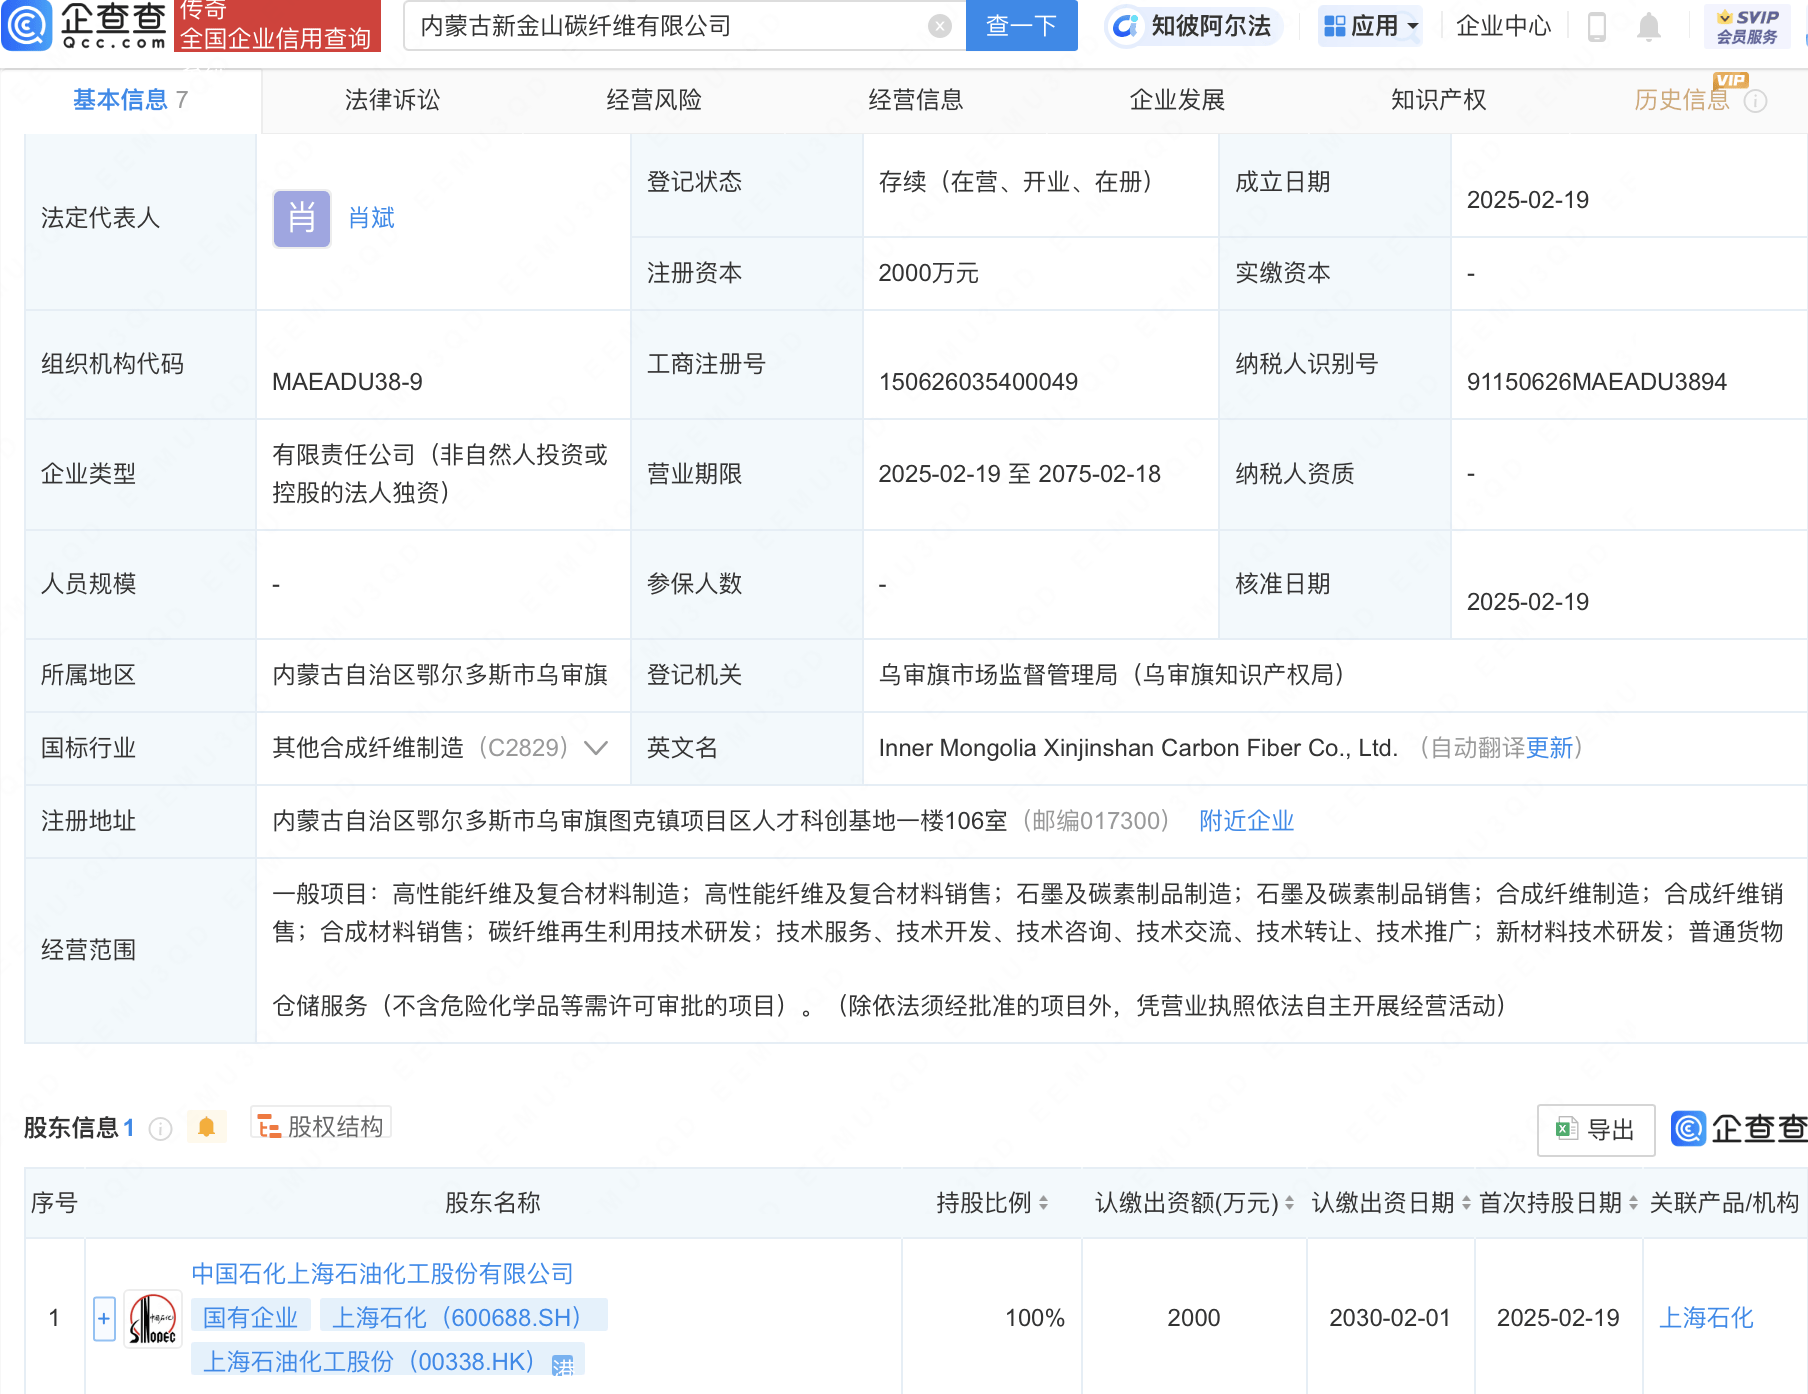Click 更新 link for English name

[1550, 748]
